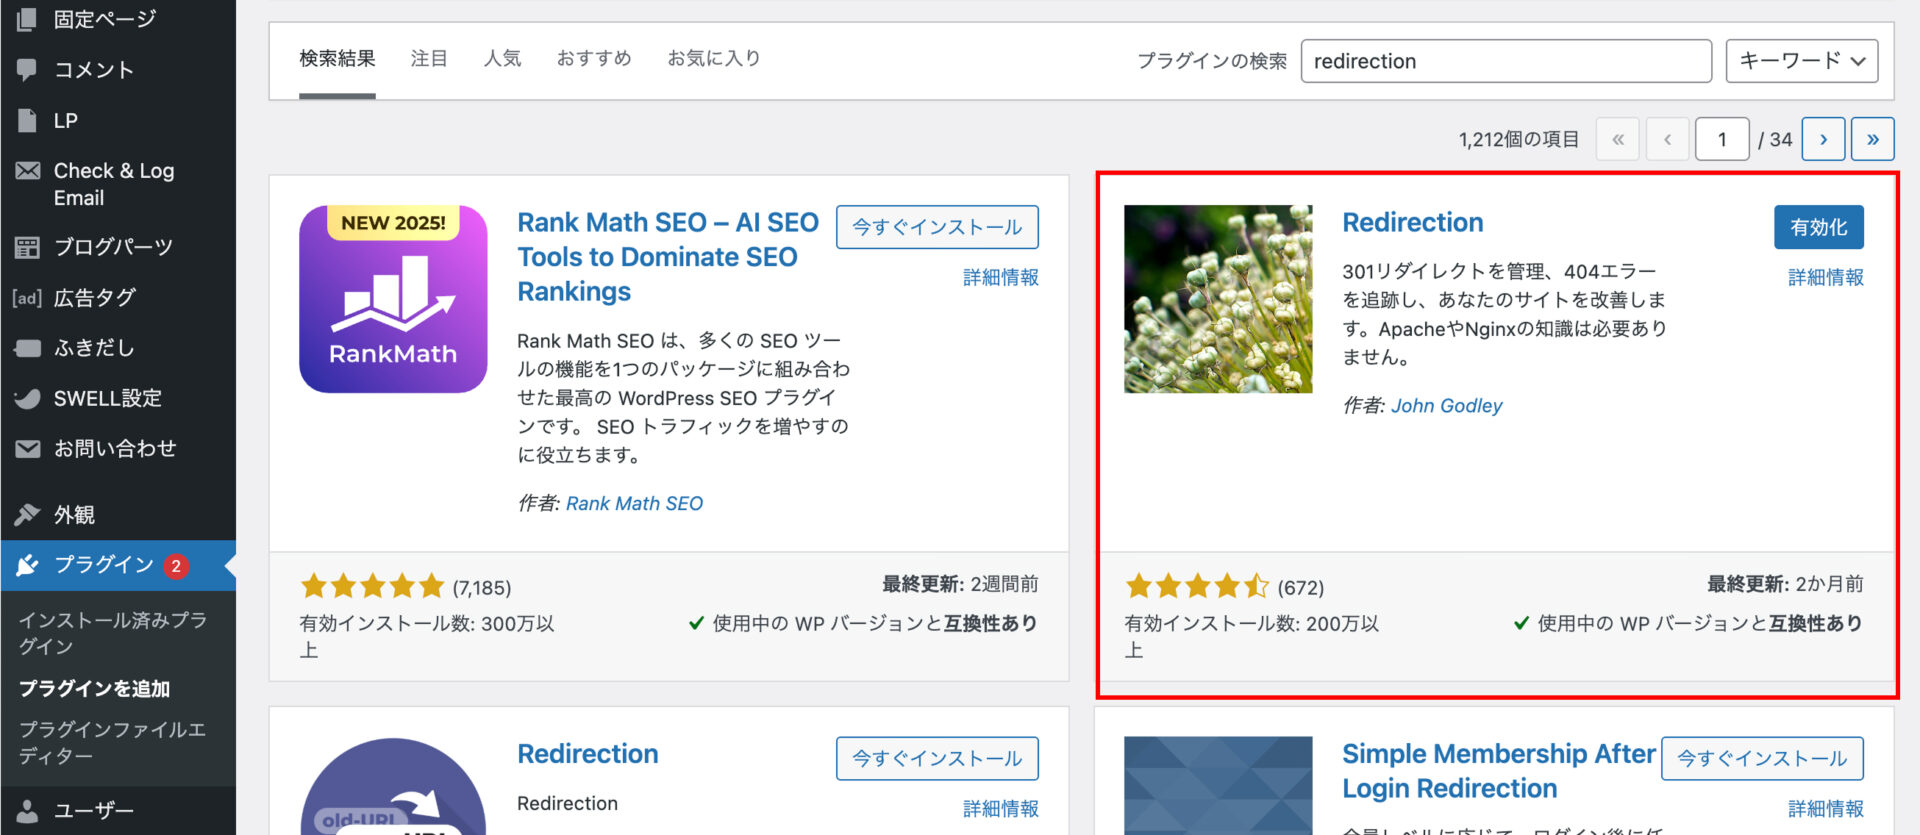This screenshot has height=835, width=1920.
Task: Click the プラグイン plug icon
Action: 27,565
